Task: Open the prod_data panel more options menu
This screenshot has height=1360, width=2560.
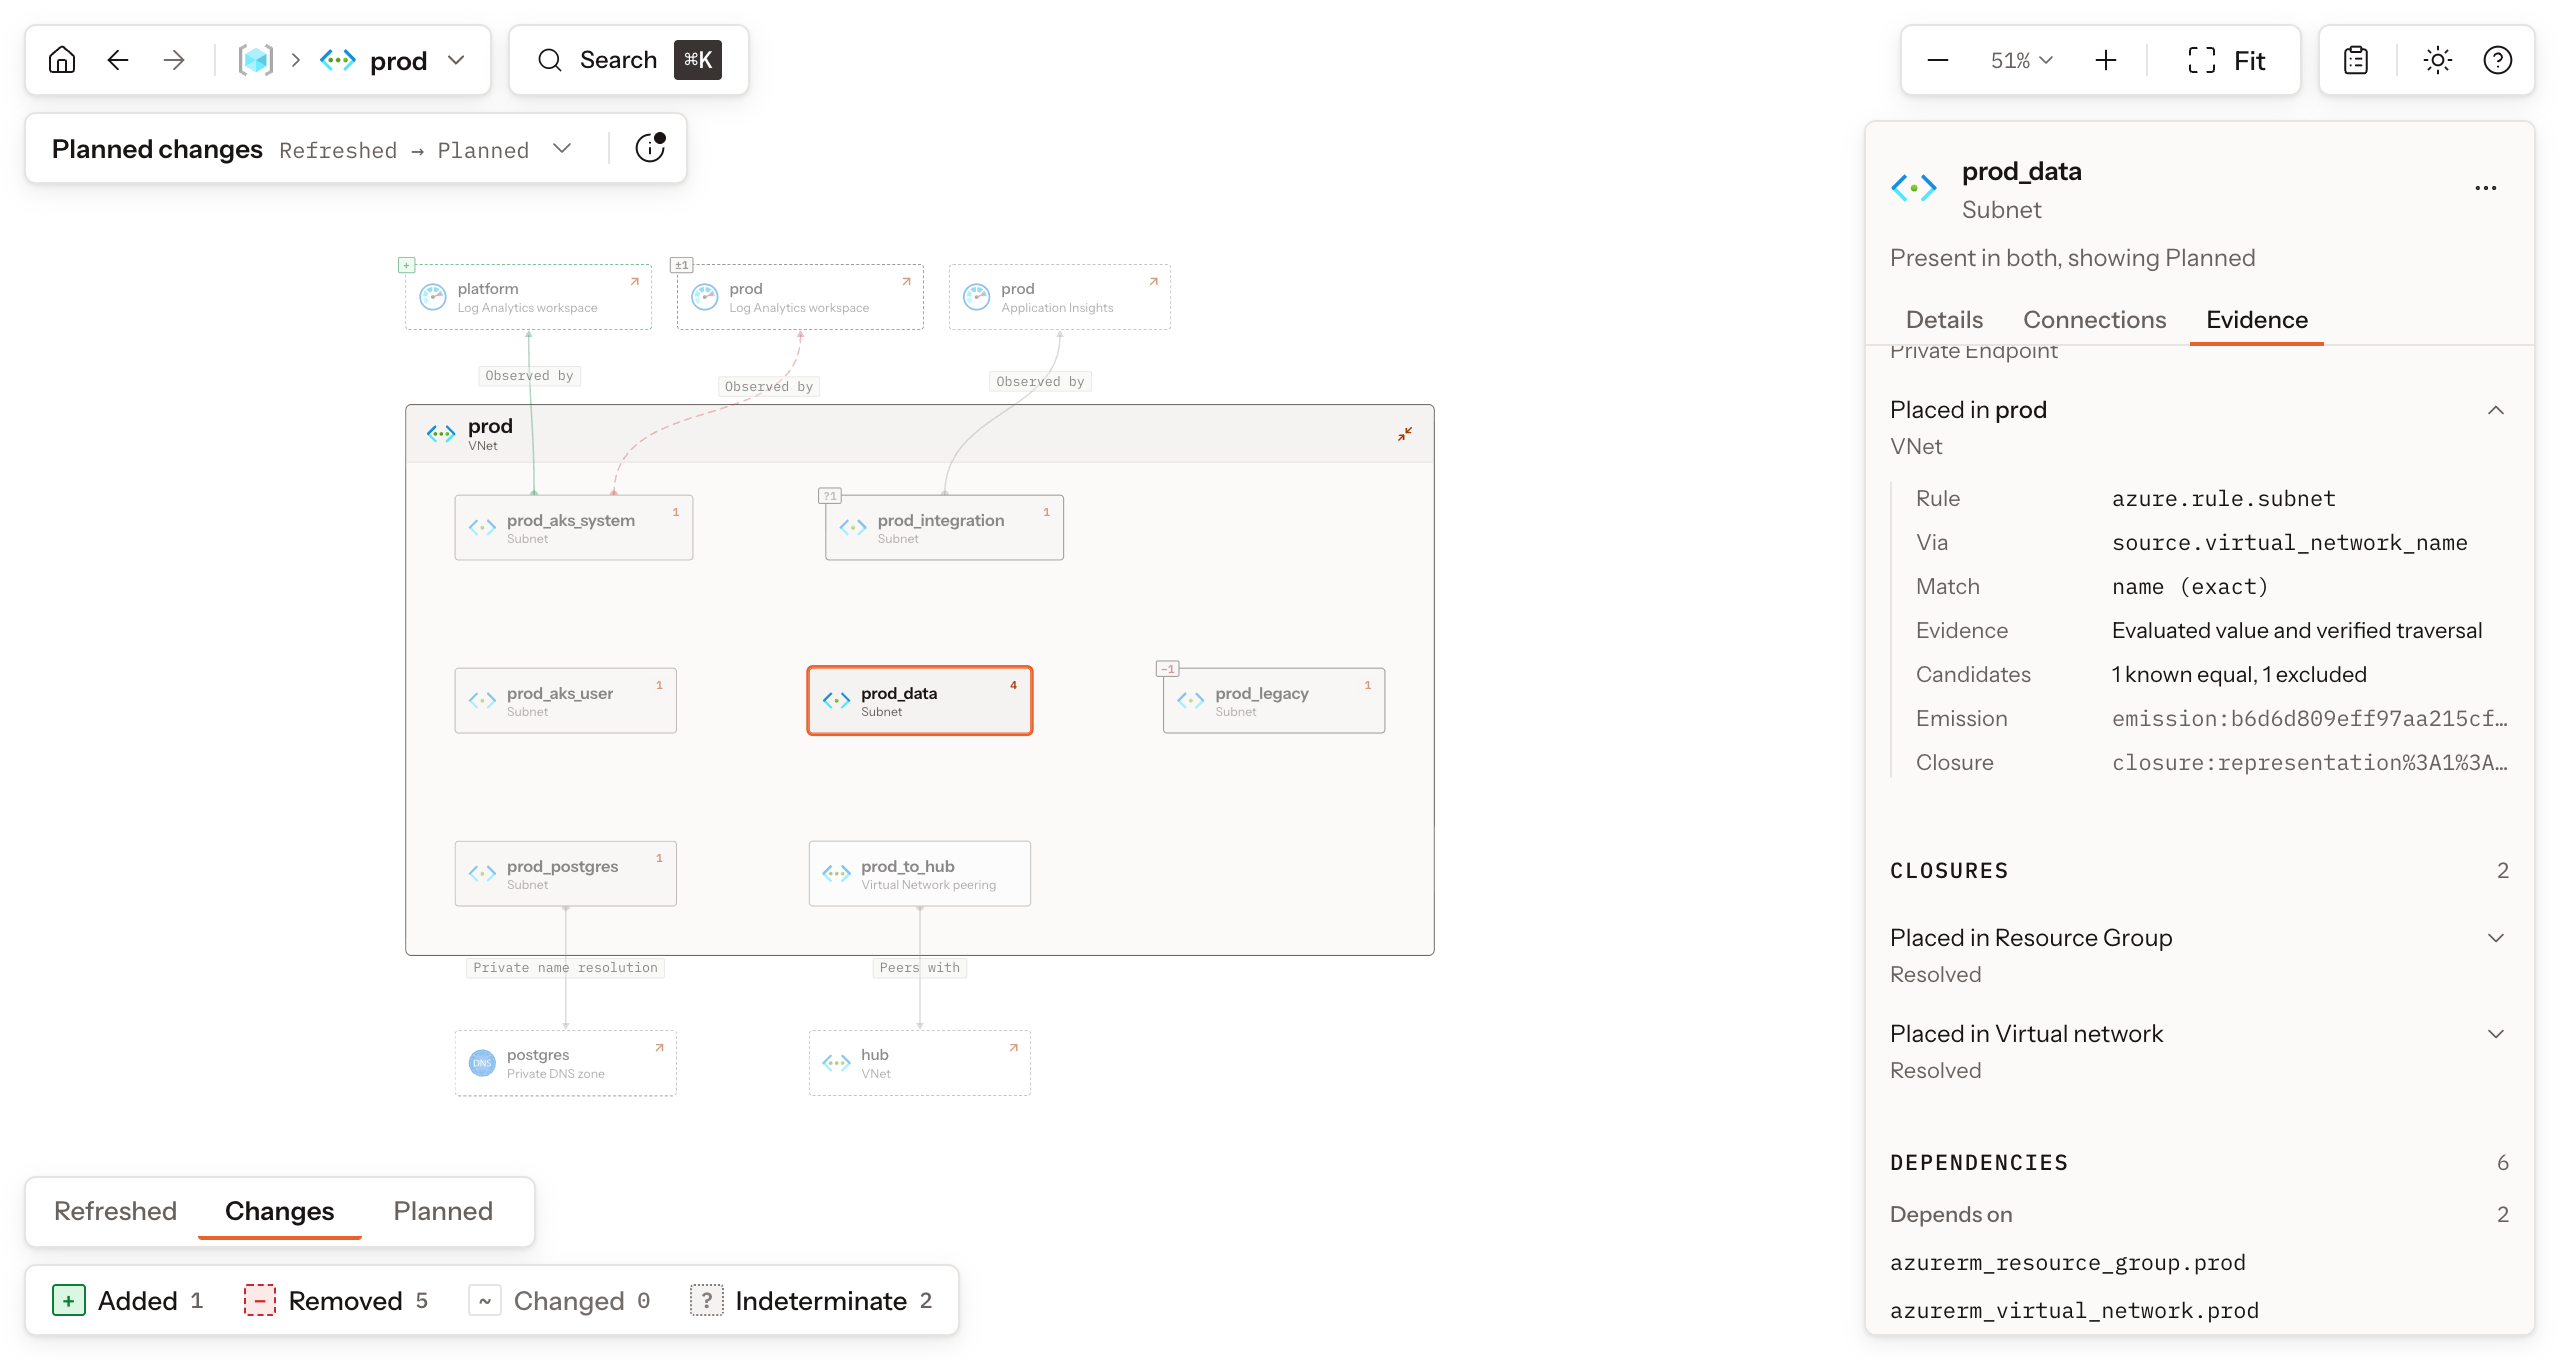Action: (x=2486, y=188)
